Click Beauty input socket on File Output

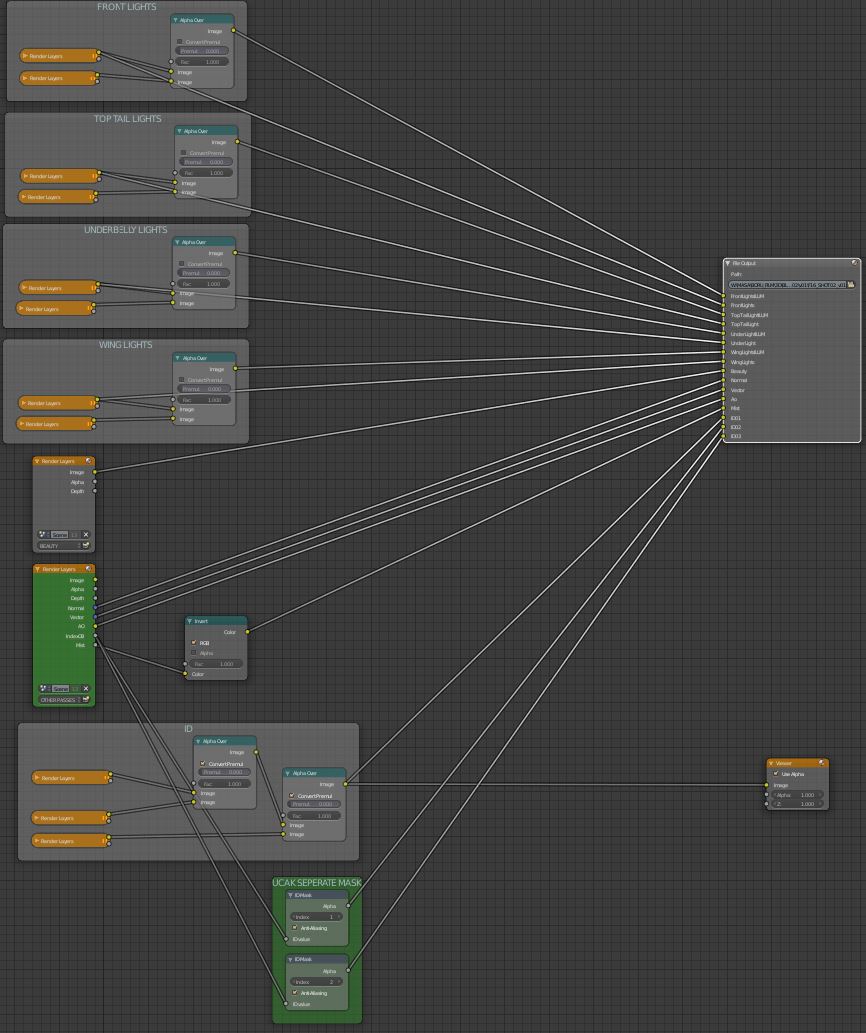tap(724, 372)
